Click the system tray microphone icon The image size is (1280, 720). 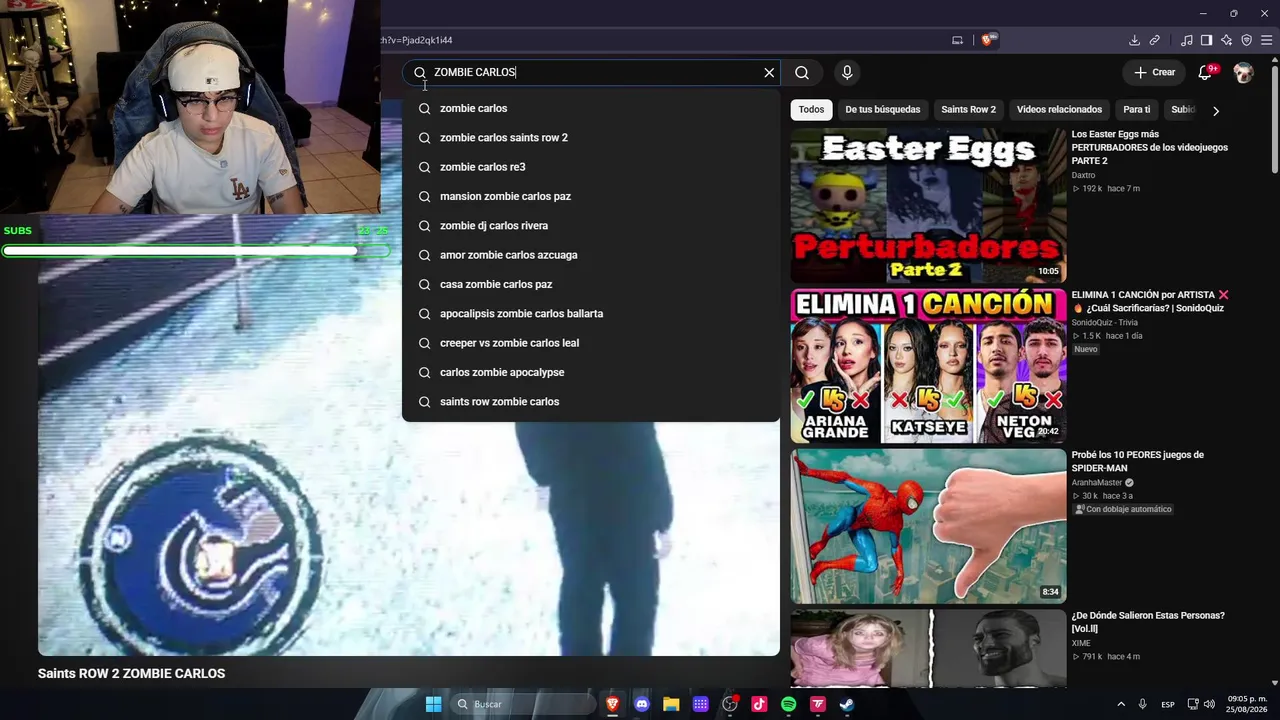1143,704
